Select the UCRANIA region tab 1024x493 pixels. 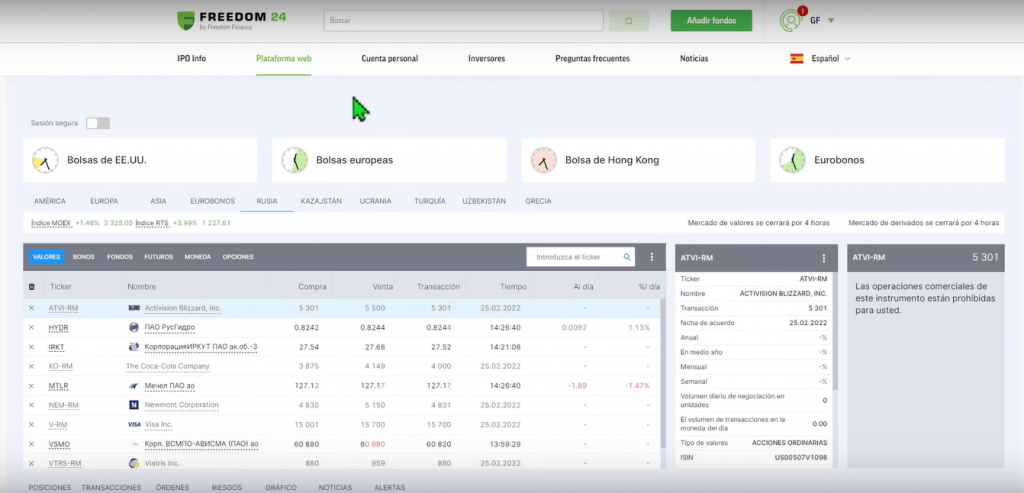click(376, 201)
